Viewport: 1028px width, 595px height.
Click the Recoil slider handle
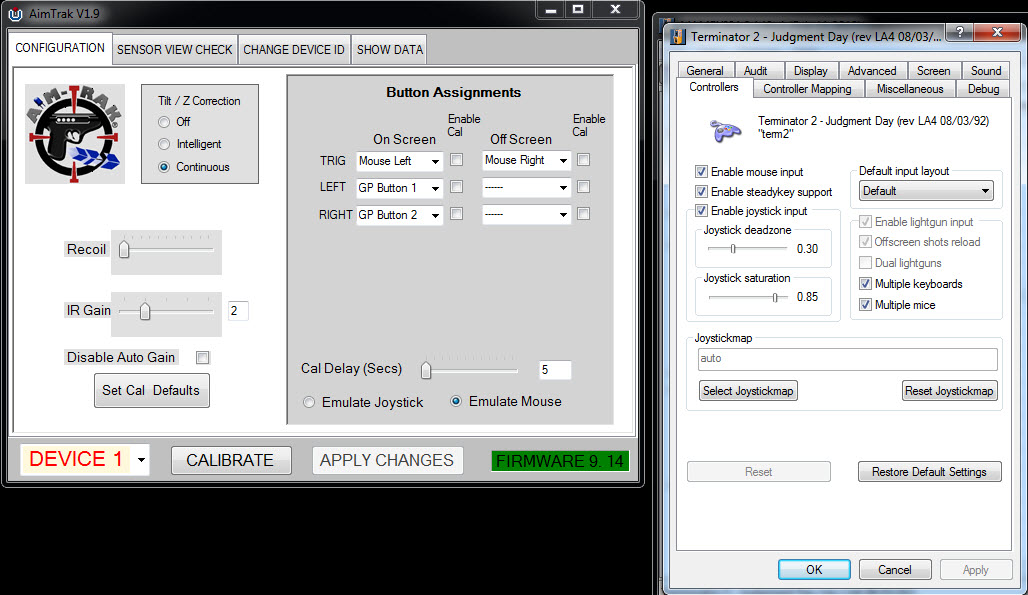pos(124,250)
